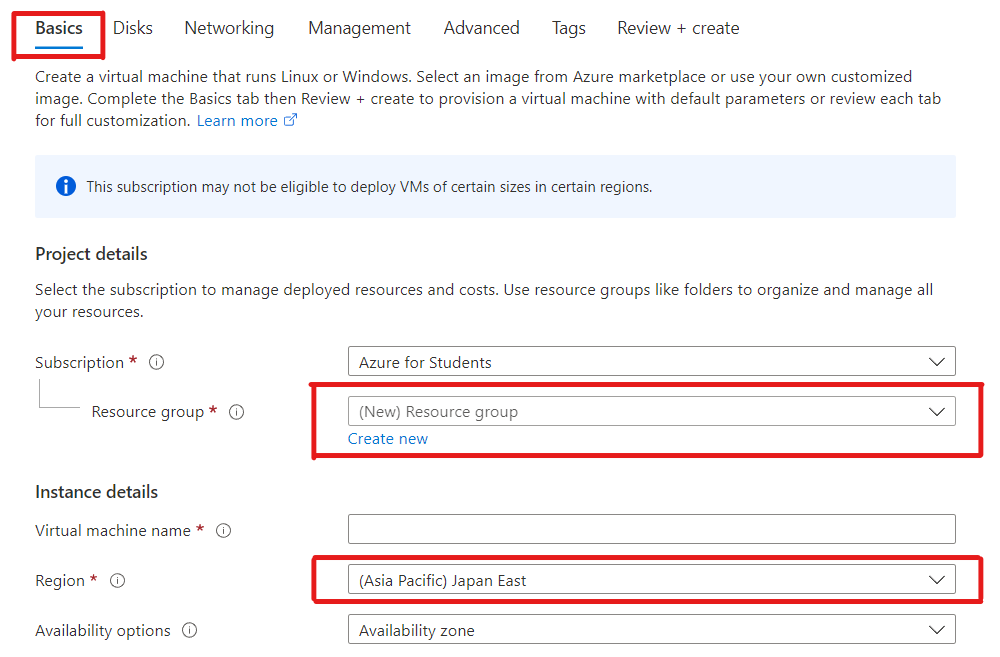Click the blue info icon in the subscription notice
1000x657 pixels.
(x=66, y=186)
